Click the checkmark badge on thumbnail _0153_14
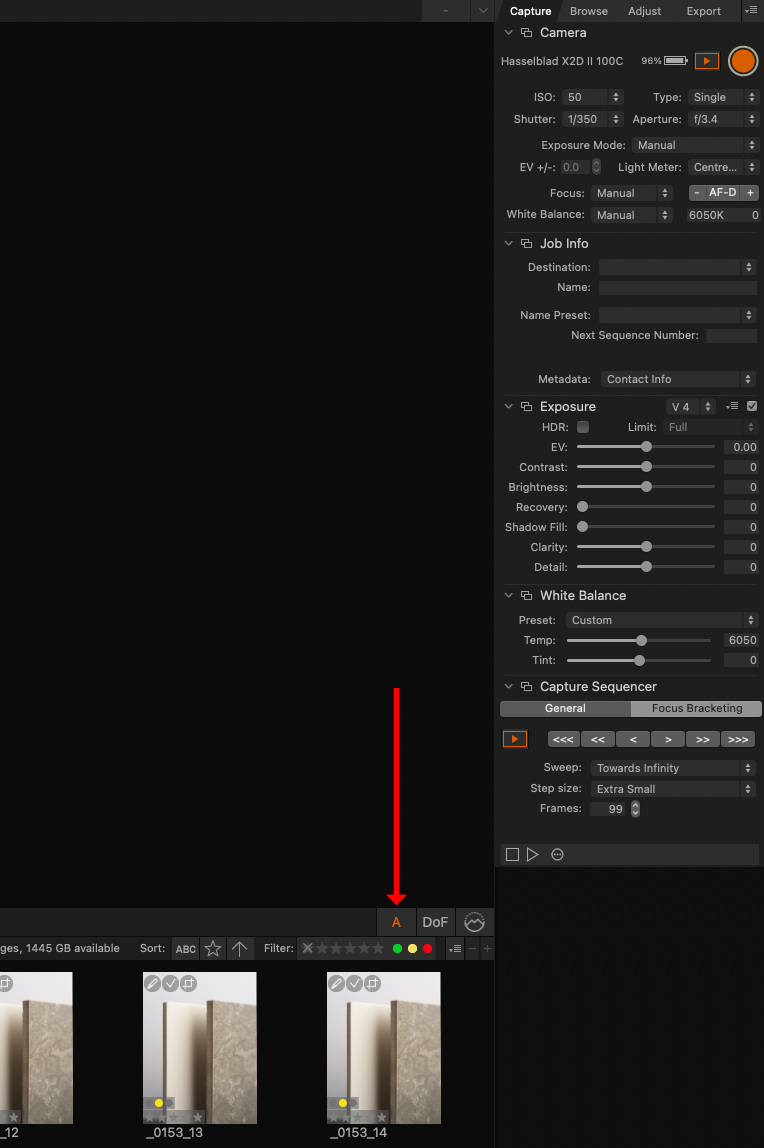 354,983
